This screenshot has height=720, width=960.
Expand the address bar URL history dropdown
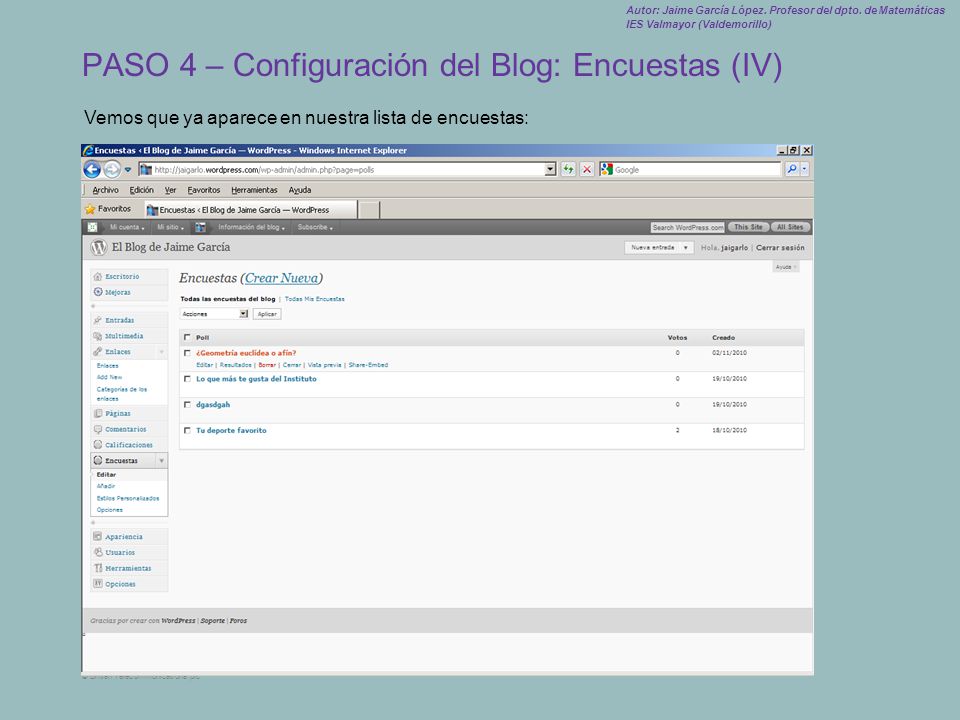pyautogui.click(x=550, y=170)
